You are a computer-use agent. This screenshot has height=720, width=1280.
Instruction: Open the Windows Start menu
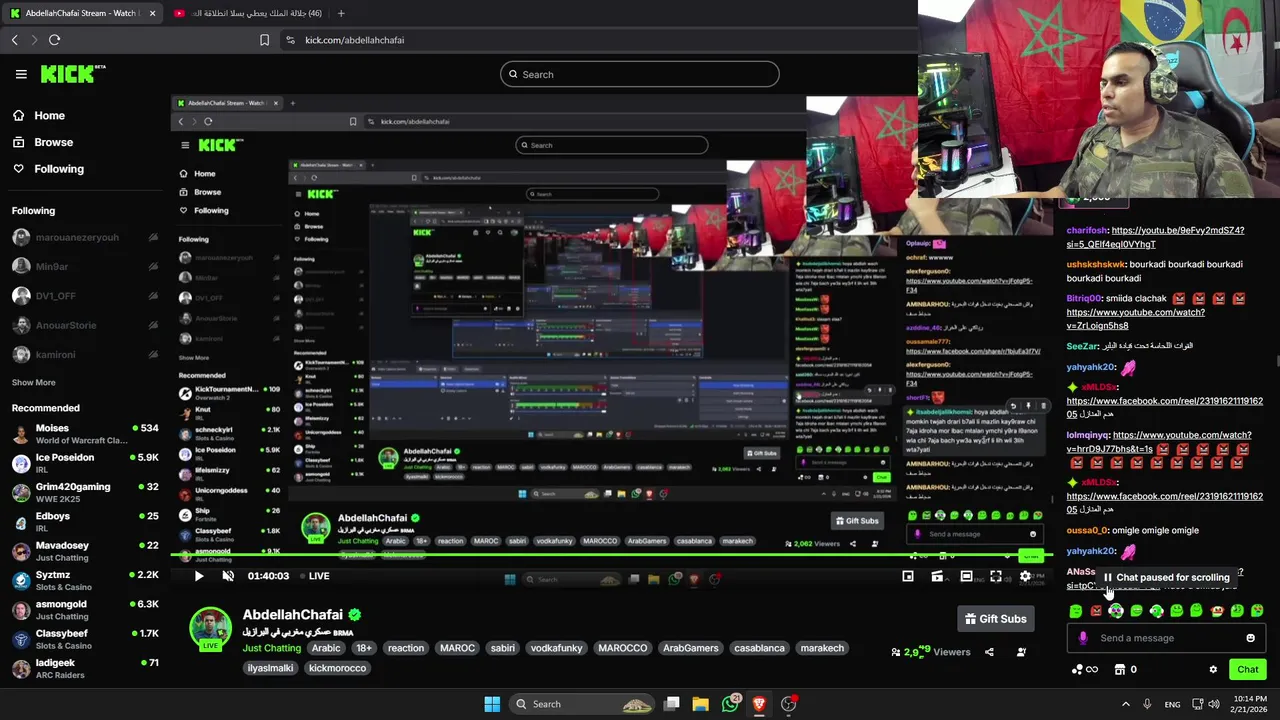492,704
